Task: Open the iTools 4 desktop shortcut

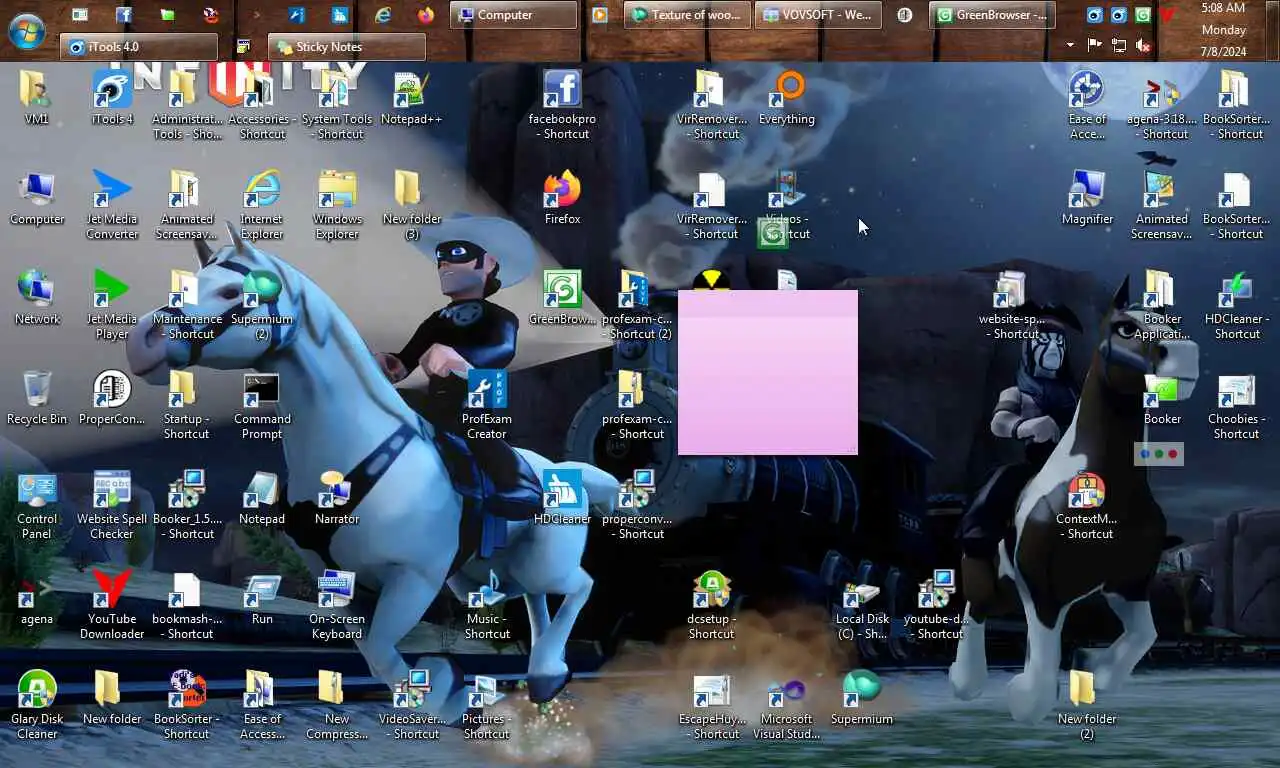Action: click(x=112, y=98)
